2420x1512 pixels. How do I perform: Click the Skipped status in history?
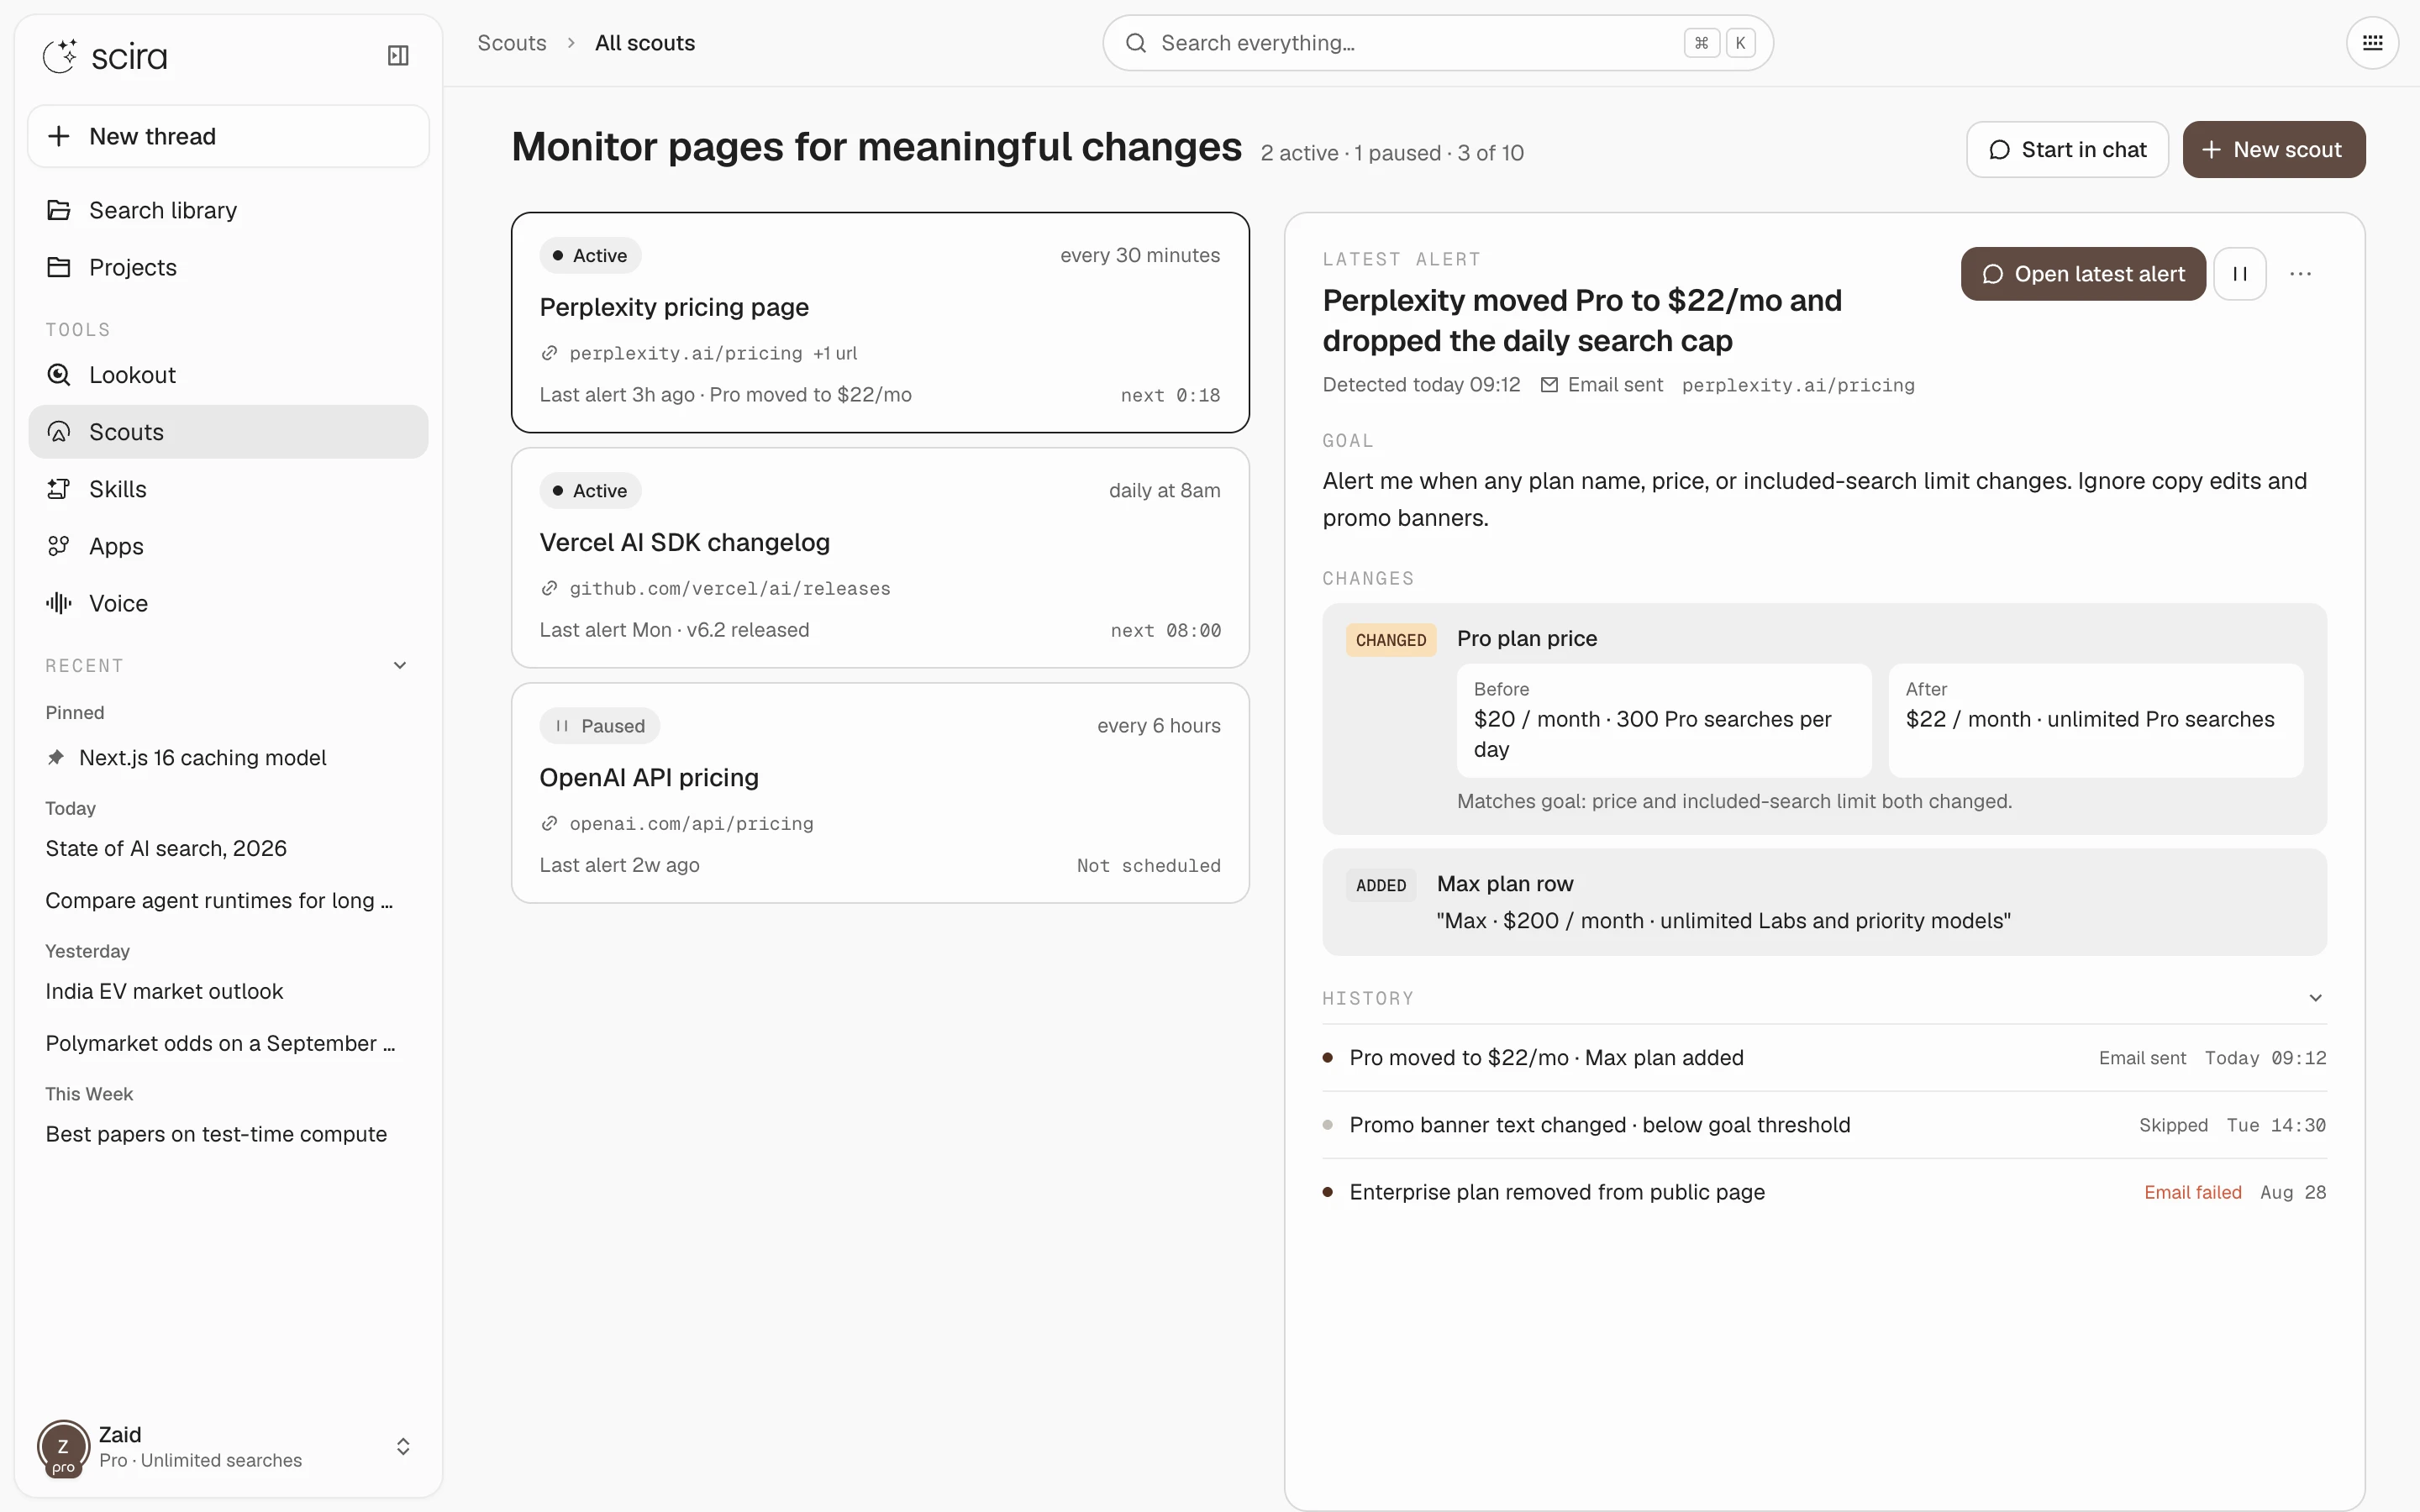(2173, 1125)
